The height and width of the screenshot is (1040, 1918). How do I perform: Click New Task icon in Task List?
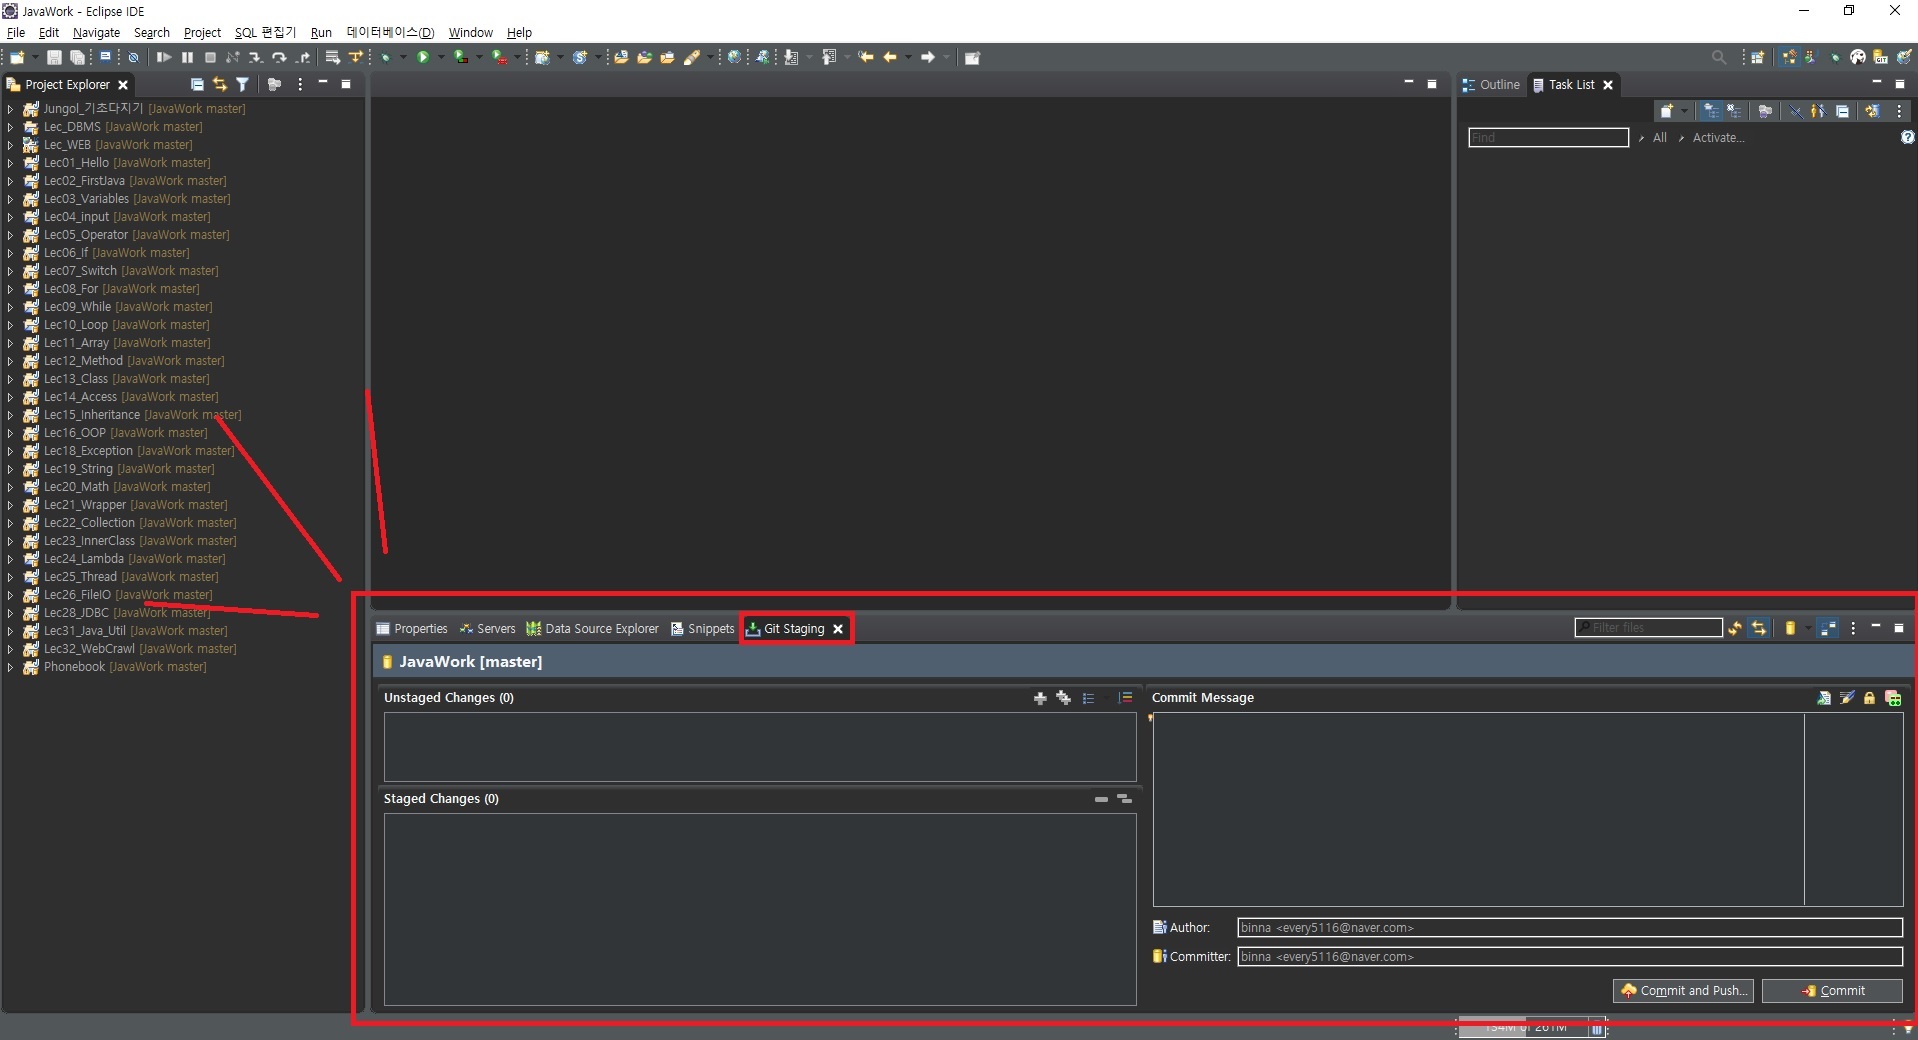pyautogui.click(x=1666, y=111)
